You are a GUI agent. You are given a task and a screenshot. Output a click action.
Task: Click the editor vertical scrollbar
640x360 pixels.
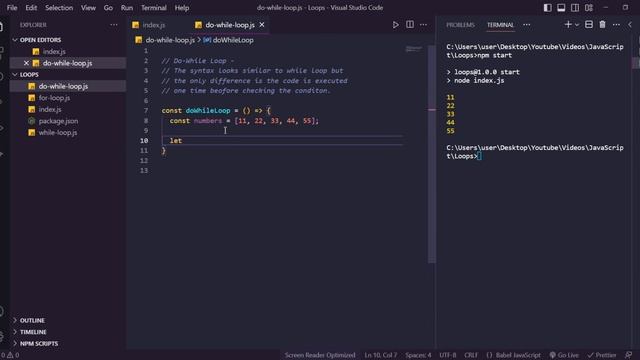[x=431, y=154]
